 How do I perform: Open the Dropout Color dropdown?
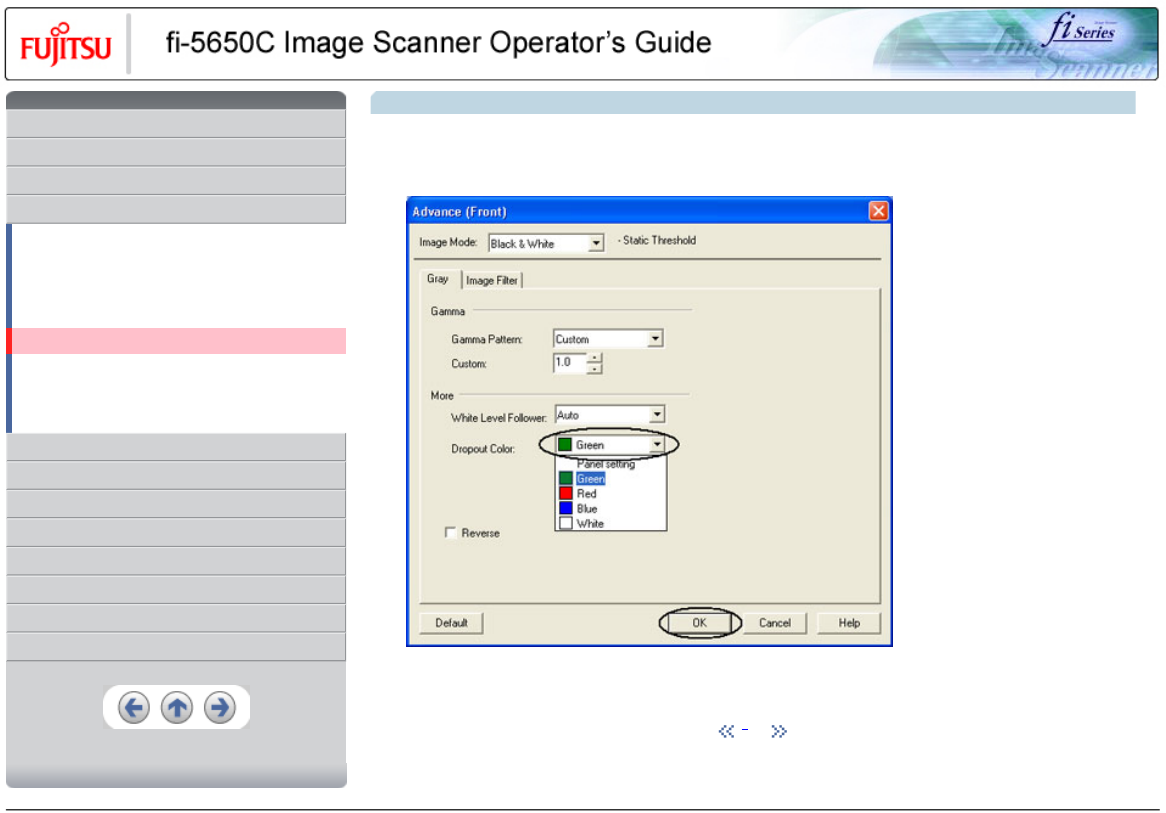coord(657,445)
